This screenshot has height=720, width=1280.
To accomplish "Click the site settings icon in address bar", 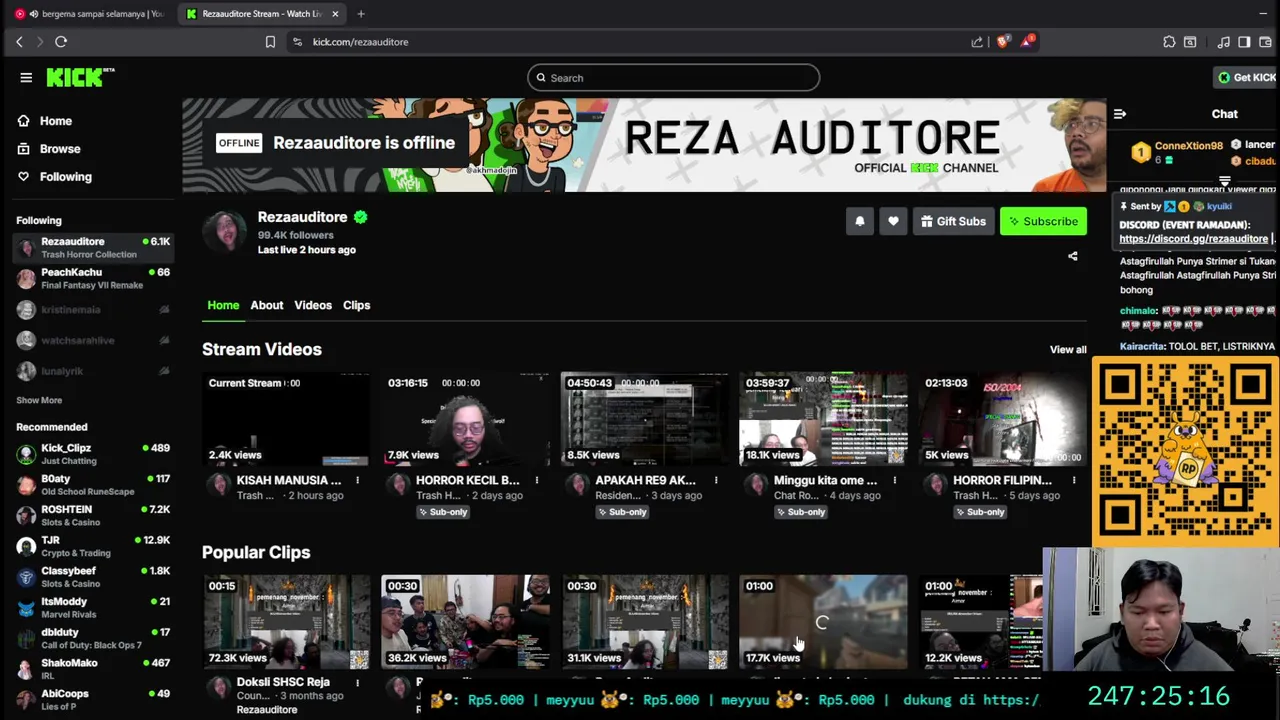I will [296, 42].
